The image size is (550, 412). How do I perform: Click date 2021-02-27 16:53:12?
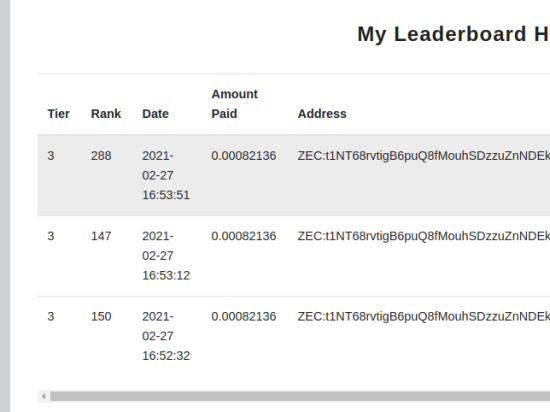166,256
